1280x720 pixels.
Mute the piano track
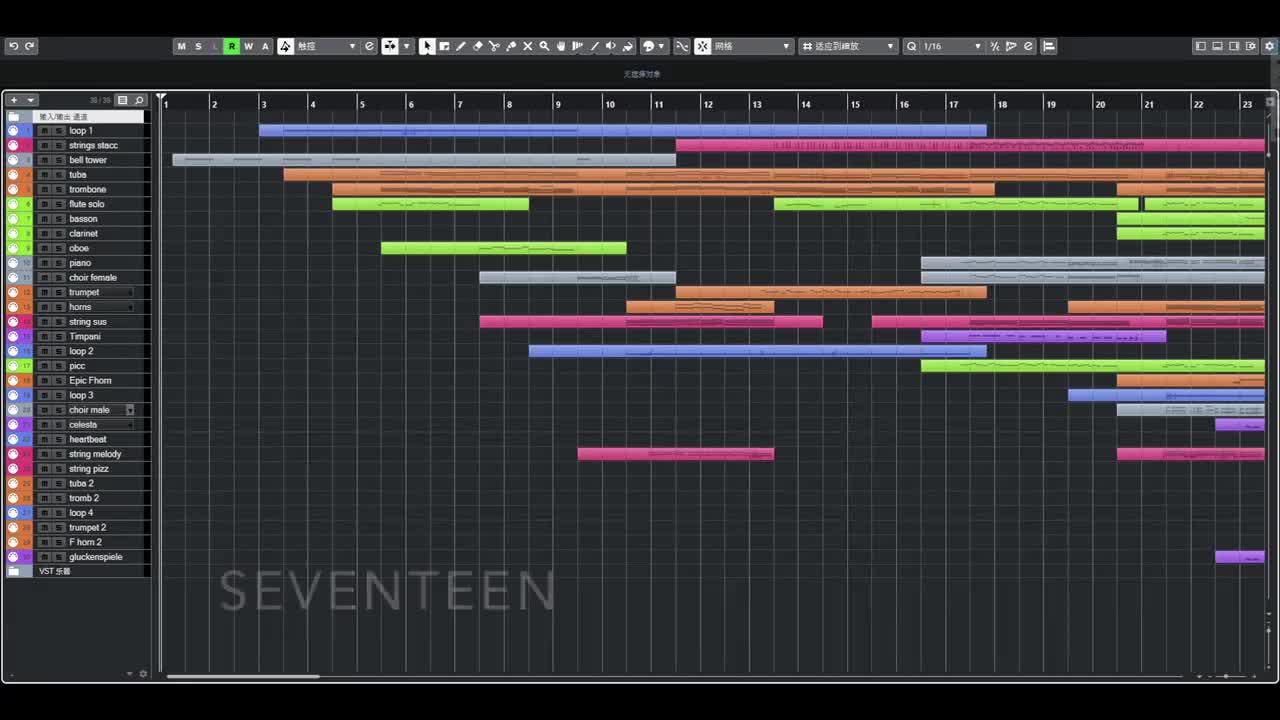click(44, 263)
